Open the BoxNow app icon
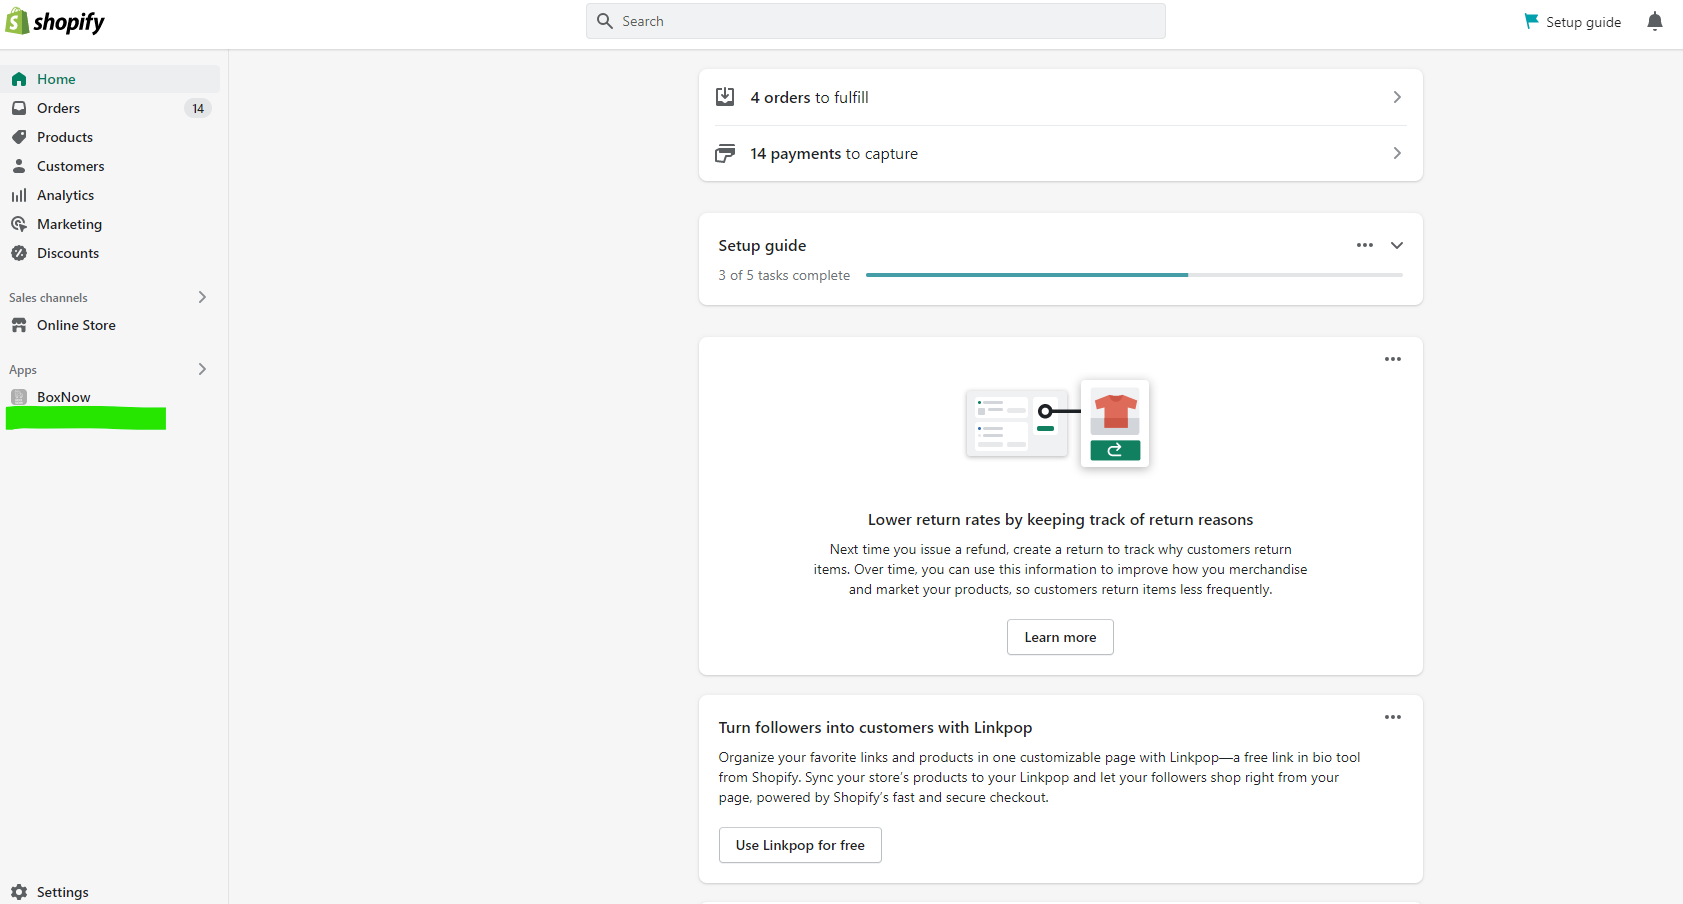Screen dimensions: 1683x904 19,397
